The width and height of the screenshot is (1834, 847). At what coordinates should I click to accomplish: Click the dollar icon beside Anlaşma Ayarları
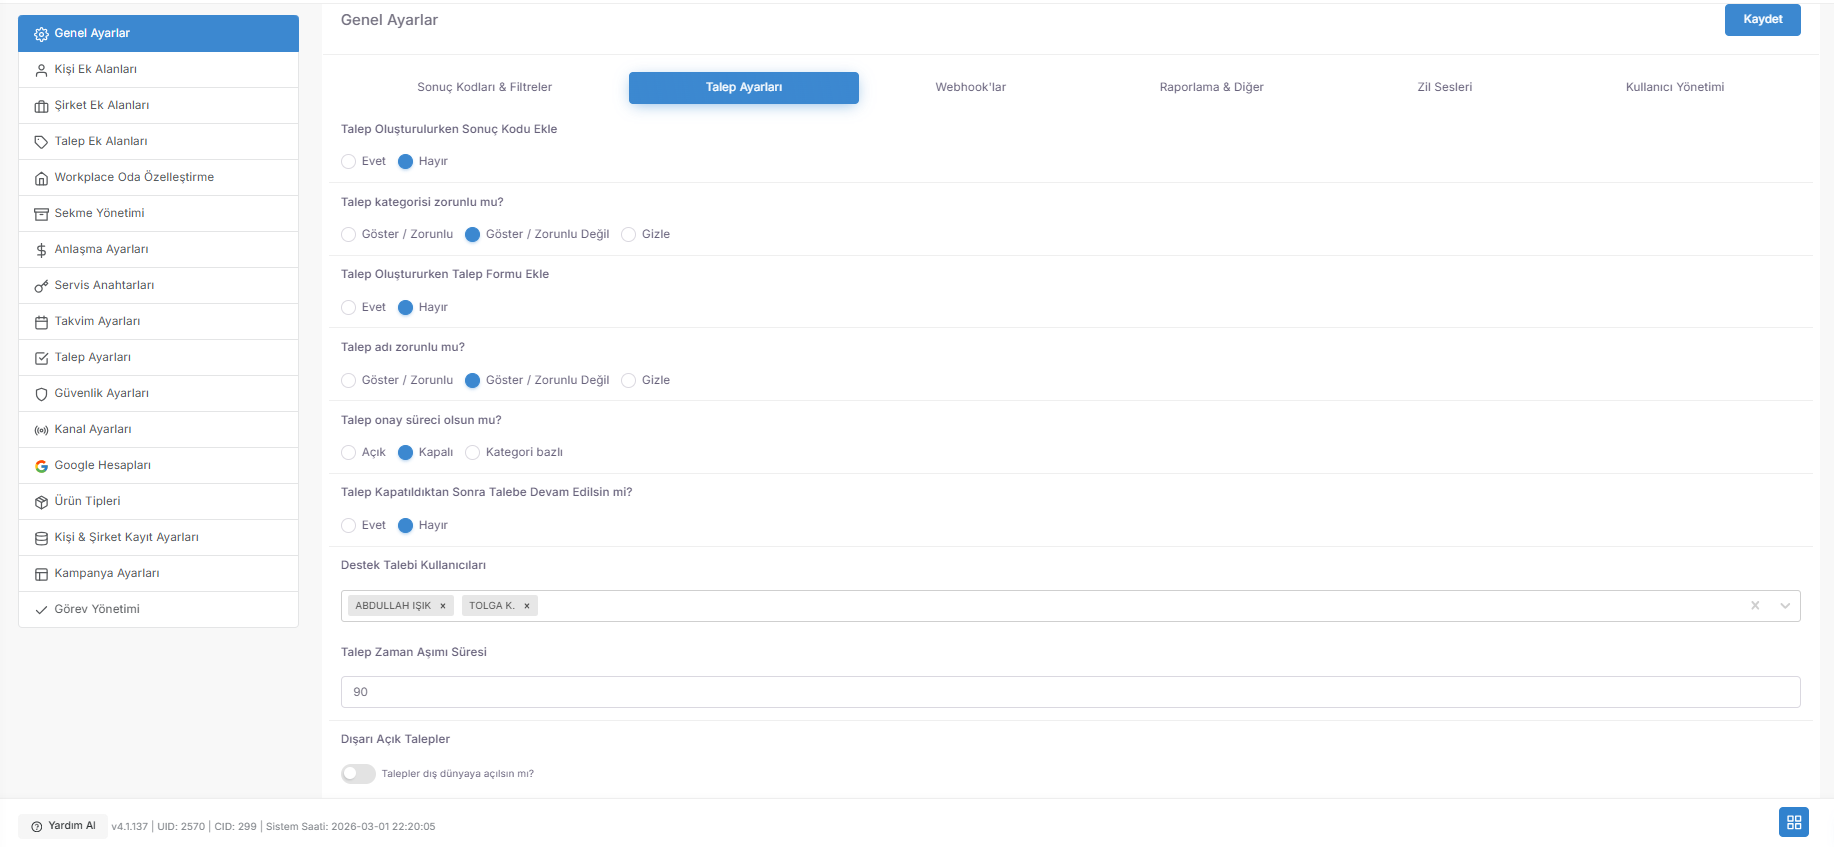[x=41, y=250]
